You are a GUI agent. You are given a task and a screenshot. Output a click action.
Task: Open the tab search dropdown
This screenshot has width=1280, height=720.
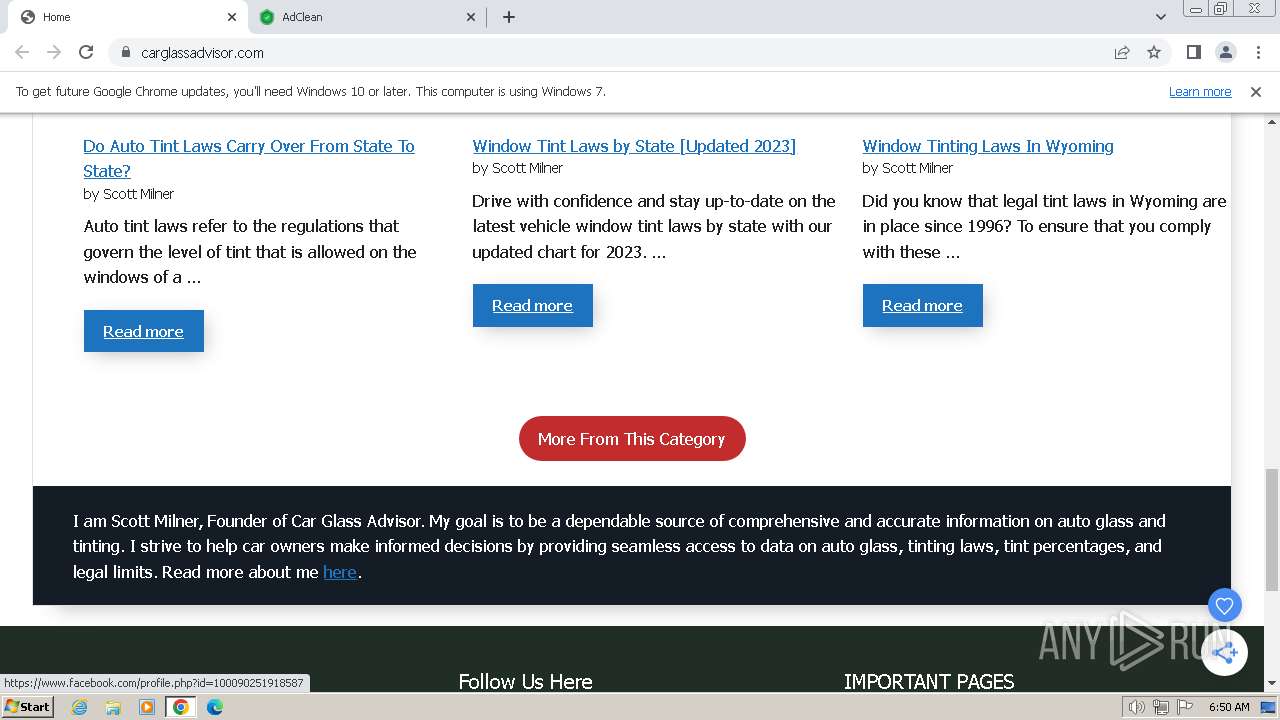[1160, 17]
